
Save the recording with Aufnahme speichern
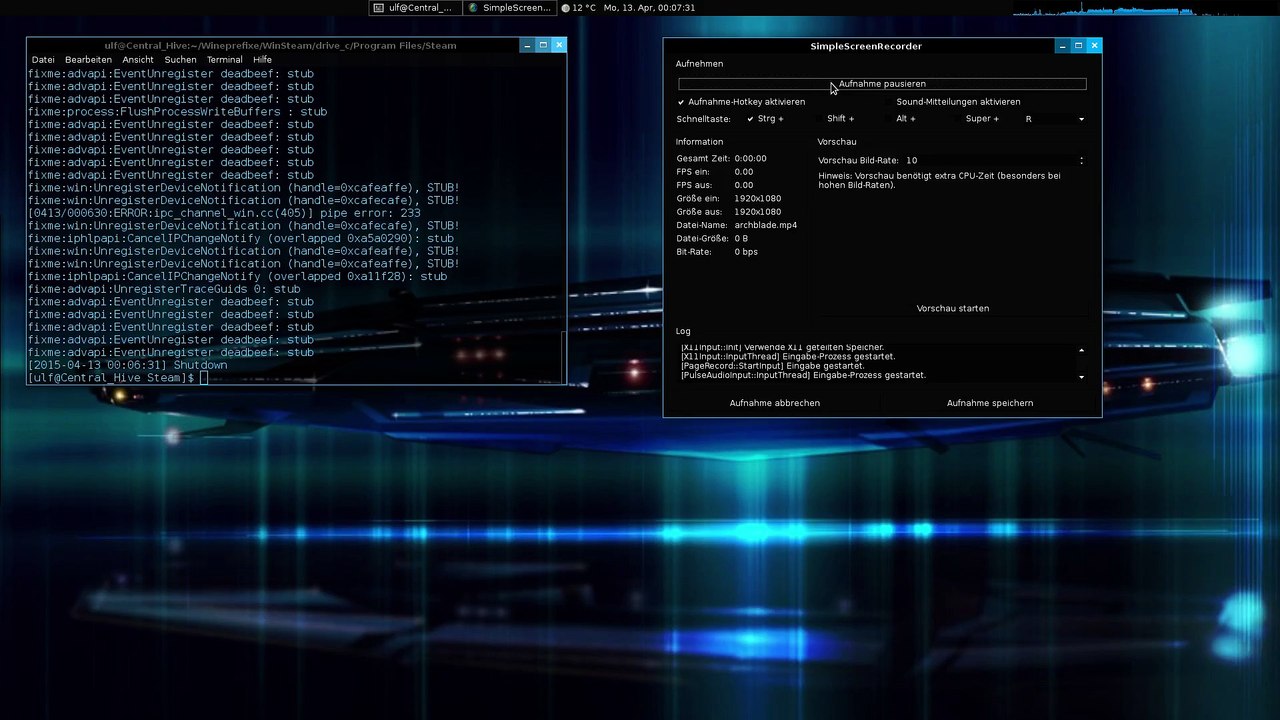point(990,403)
